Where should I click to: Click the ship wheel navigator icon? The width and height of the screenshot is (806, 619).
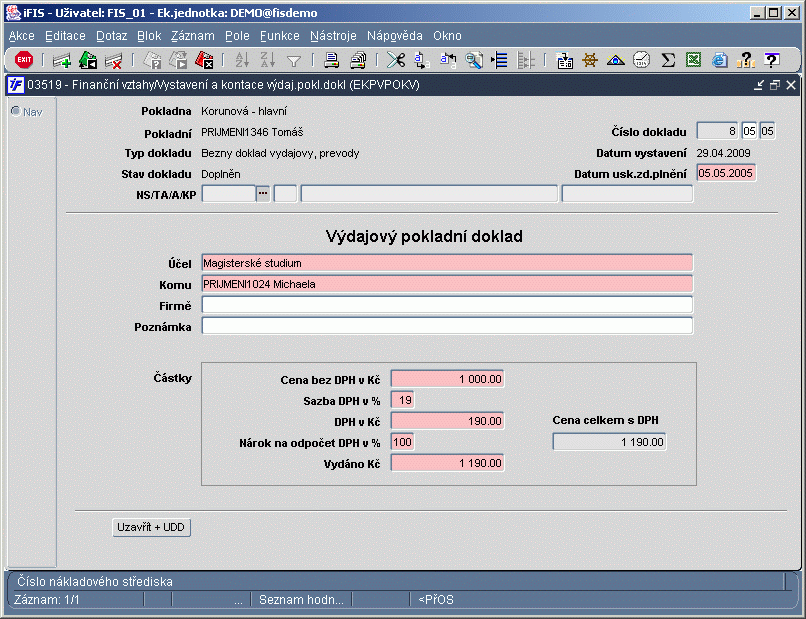click(x=590, y=60)
